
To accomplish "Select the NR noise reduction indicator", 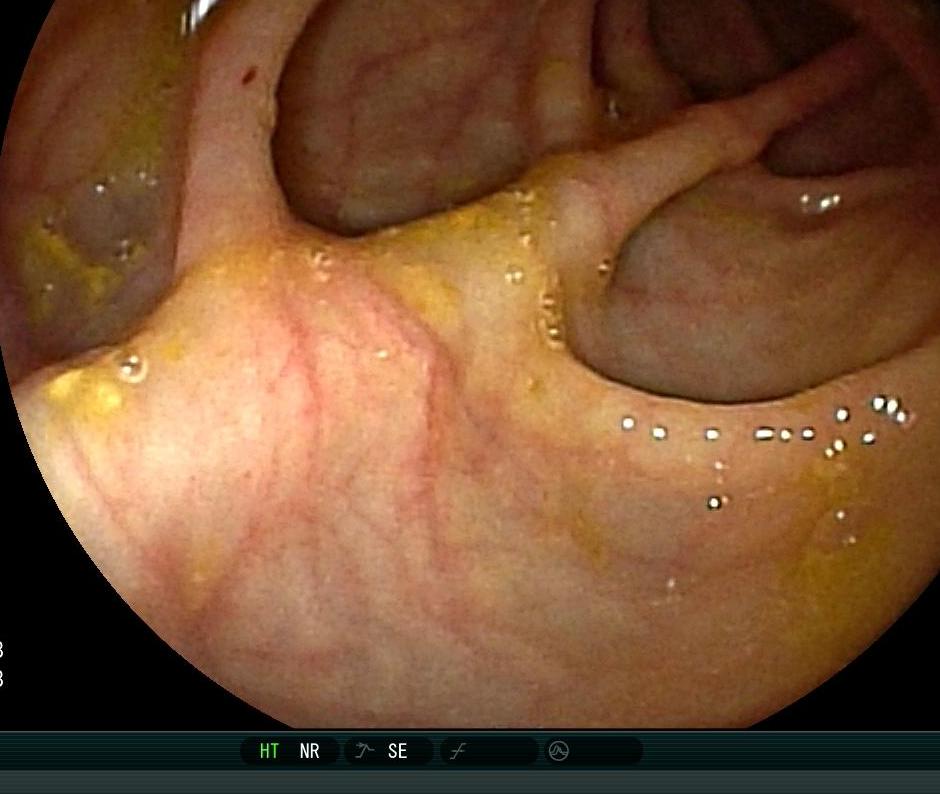I will [309, 751].
